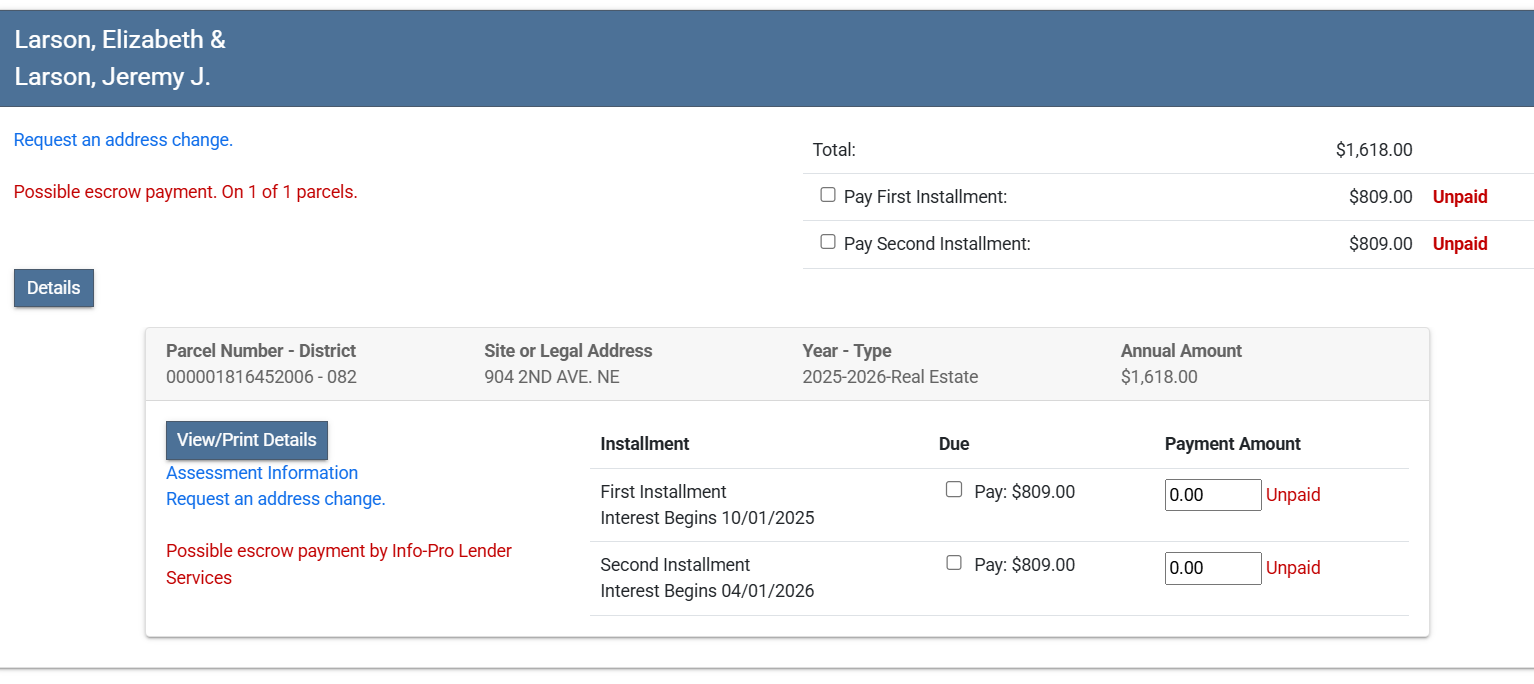Click the top 'Request an address change.' link
The height and width of the screenshot is (684, 1534).
pyautogui.click(x=123, y=140)
